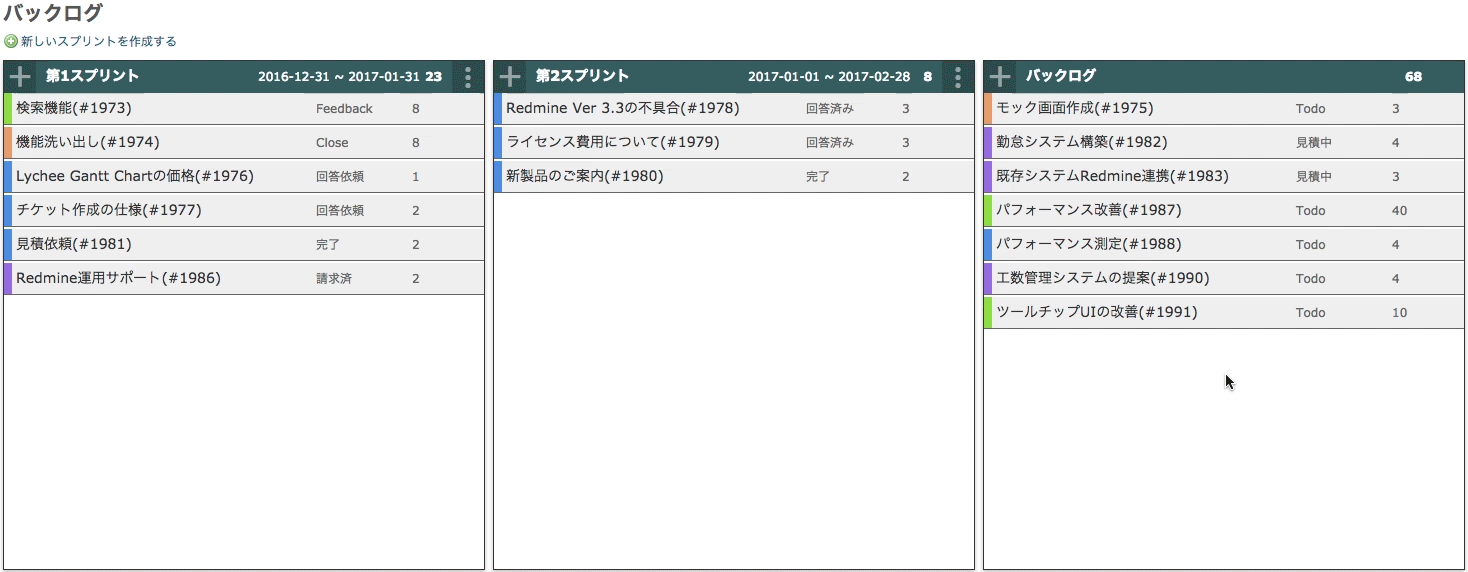The height and width of the screenshot is (572, 1468).
Task: Click Close status of 機能洗い出し
Action: click(x=332, y=143)
